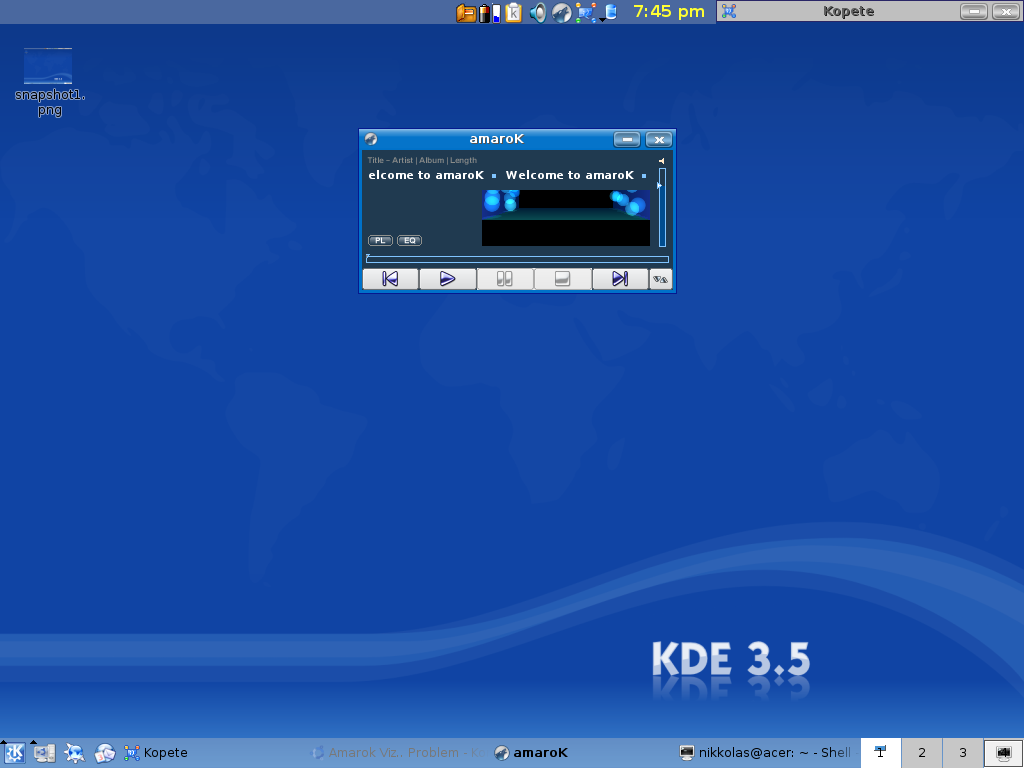
Task: Open the volume mixer tray icon
Action: 538,12
